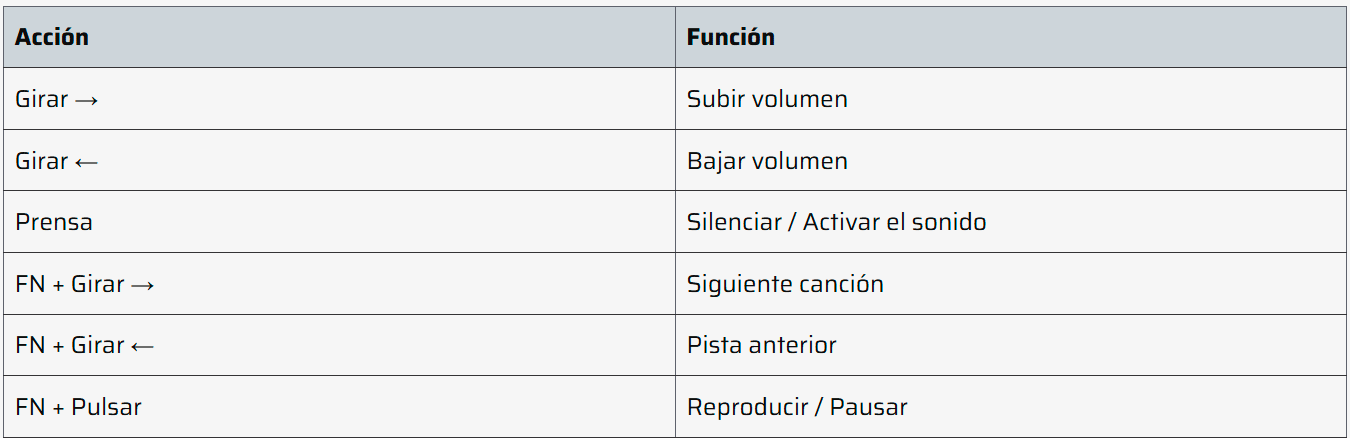Select the 'Girar ←' action cell
The image size is (1350, 438).
pyautogui.click(x=339, y=160)
